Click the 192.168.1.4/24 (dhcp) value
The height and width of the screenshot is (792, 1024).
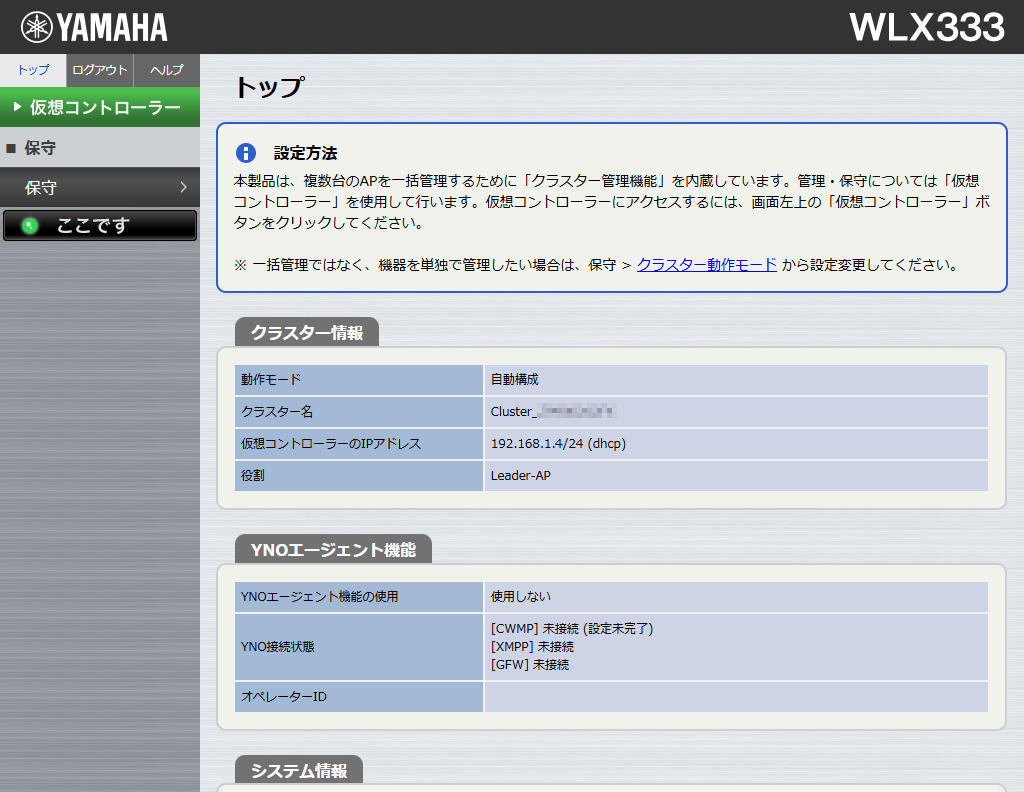point(558,443)
